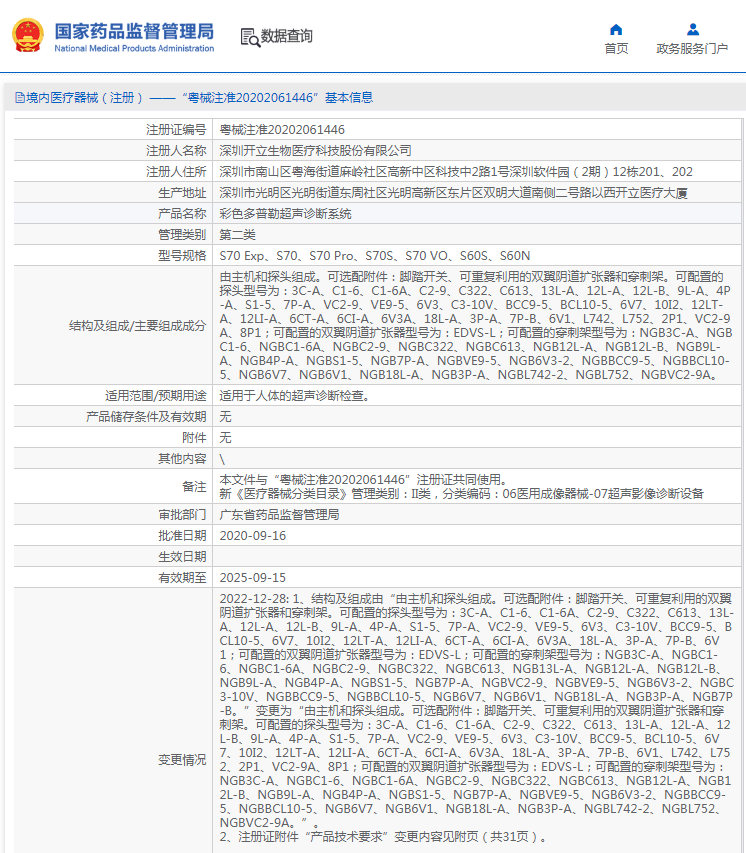The width and height of the screenshot is (746, 853).
Task: Click the national emblem logo
Action: tap(28, 35)
